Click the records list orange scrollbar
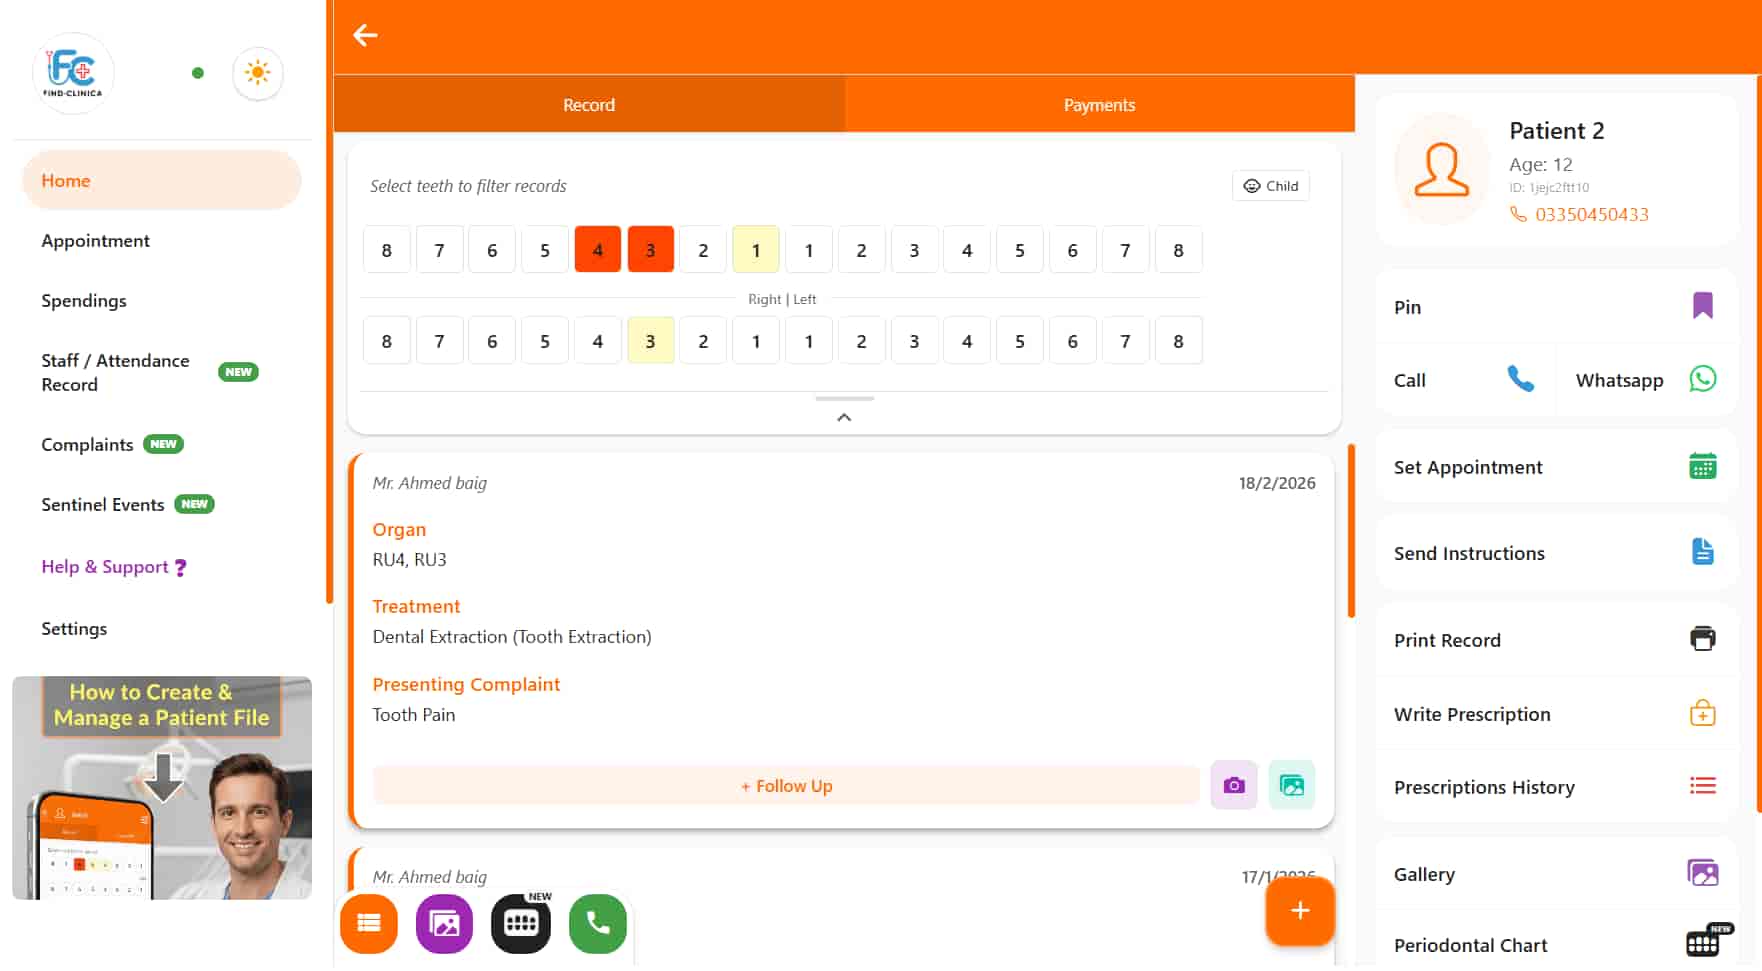 (1351, 531)
